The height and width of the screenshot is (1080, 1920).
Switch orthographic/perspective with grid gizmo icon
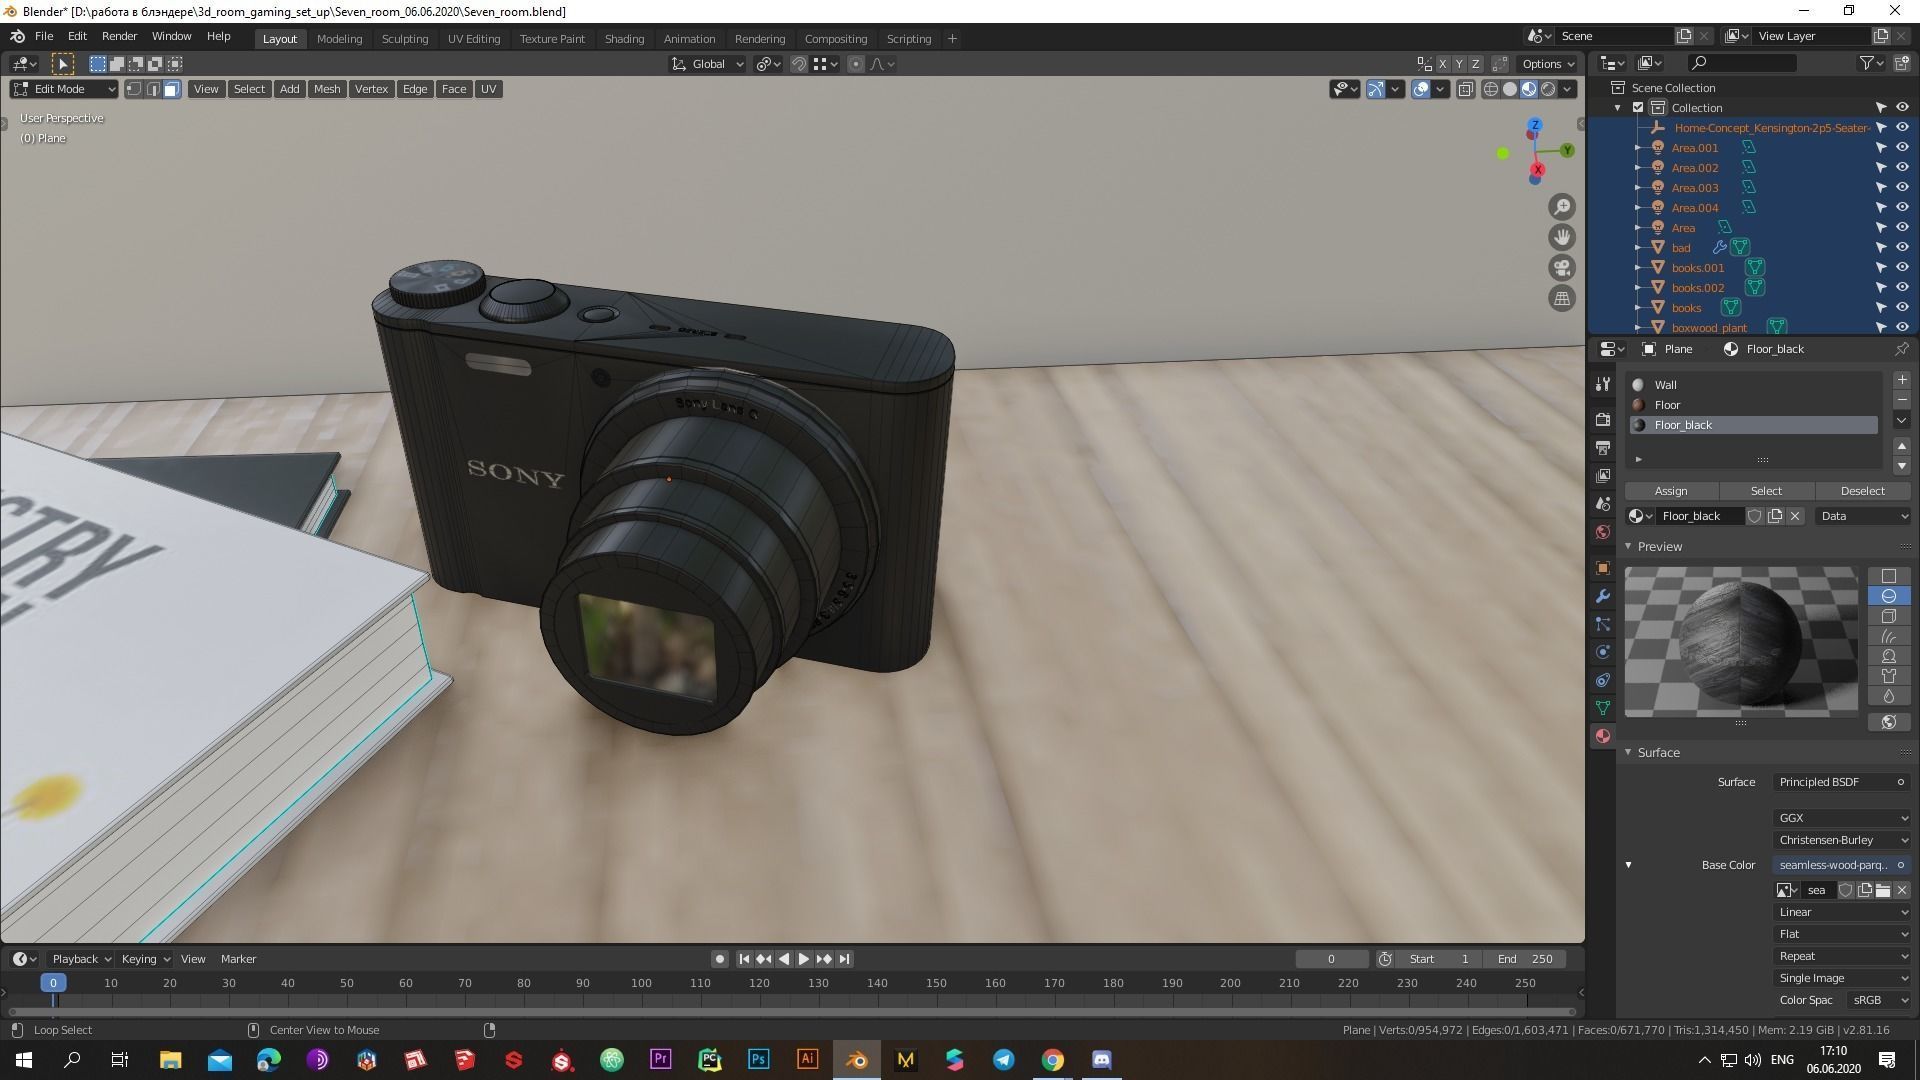[x=1561, y=298]
